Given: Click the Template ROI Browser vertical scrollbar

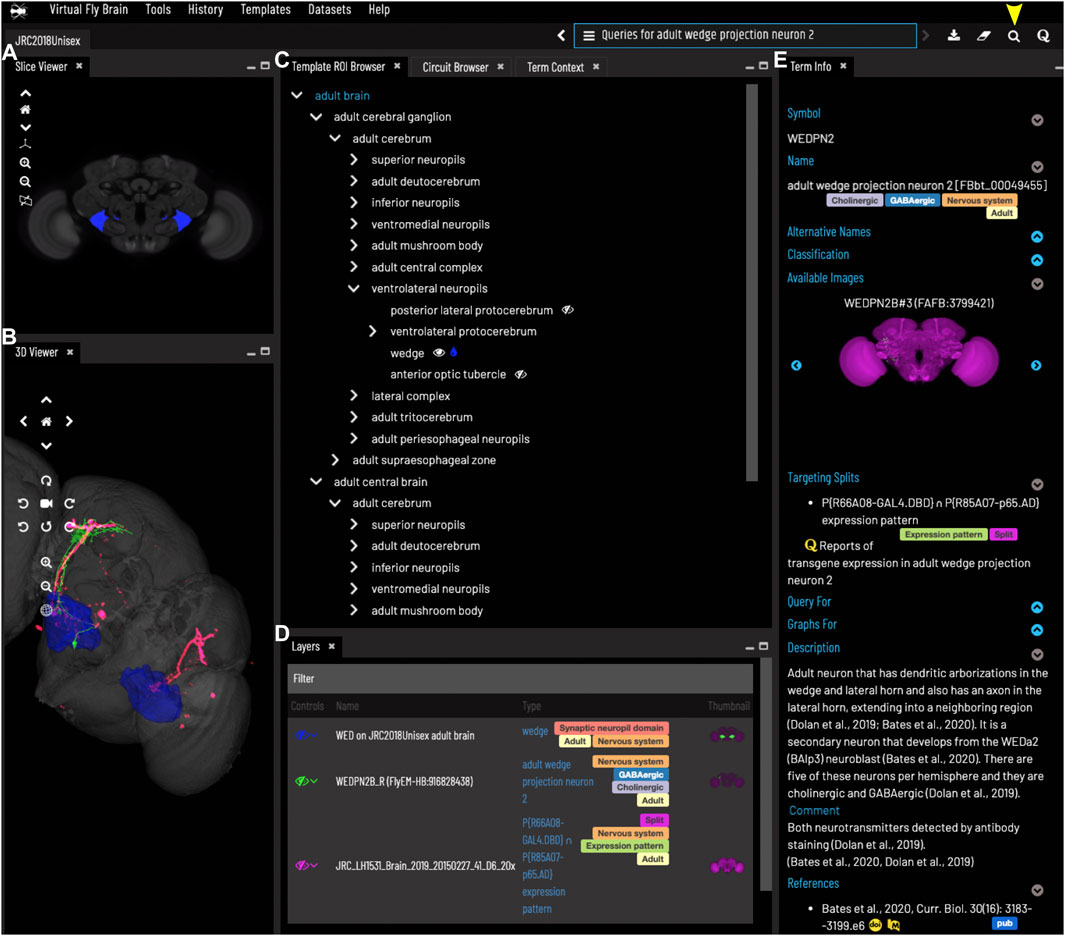Looking at the screenshot, I should (x=751, y=283).
